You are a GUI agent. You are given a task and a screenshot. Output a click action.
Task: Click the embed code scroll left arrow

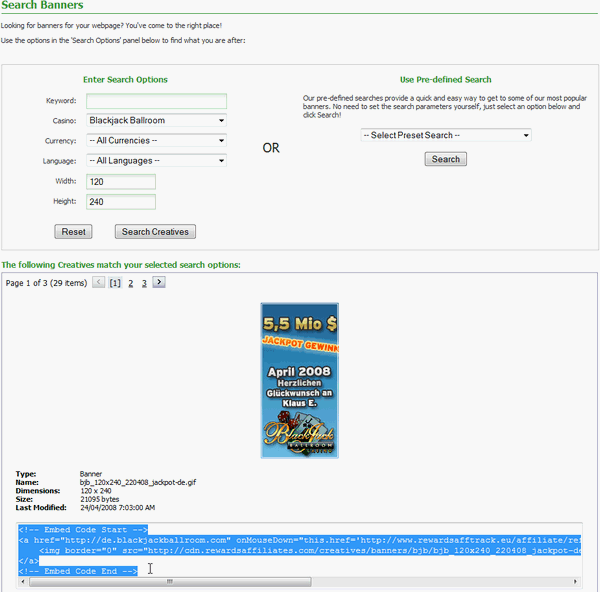(23, 582)
